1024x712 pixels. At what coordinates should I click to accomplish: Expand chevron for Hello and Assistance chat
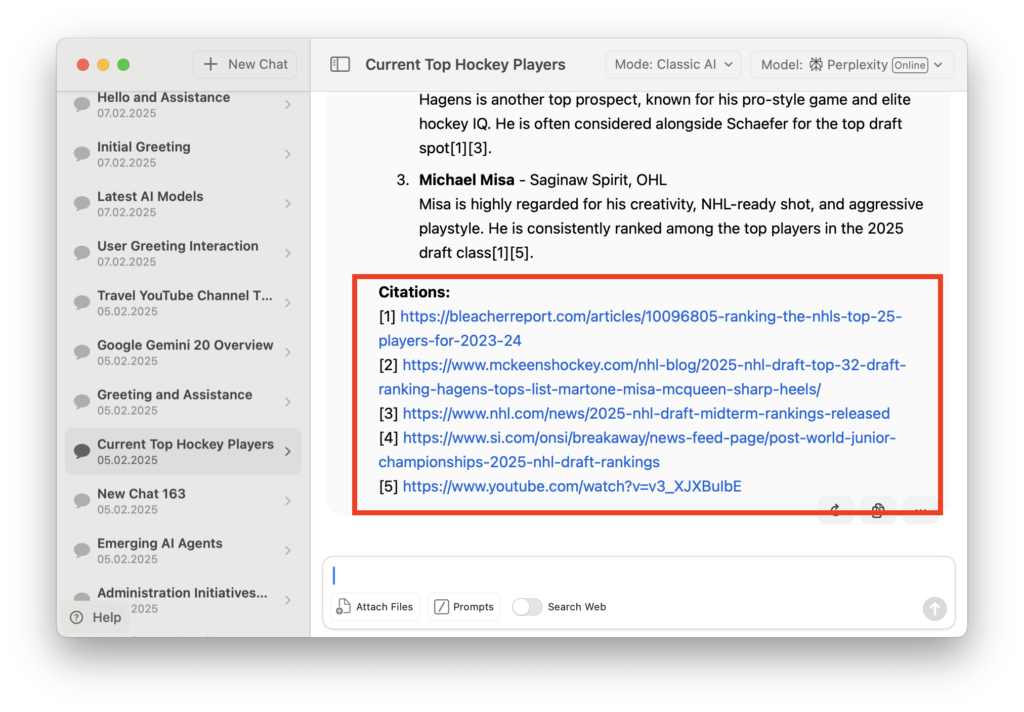point(288,105)
